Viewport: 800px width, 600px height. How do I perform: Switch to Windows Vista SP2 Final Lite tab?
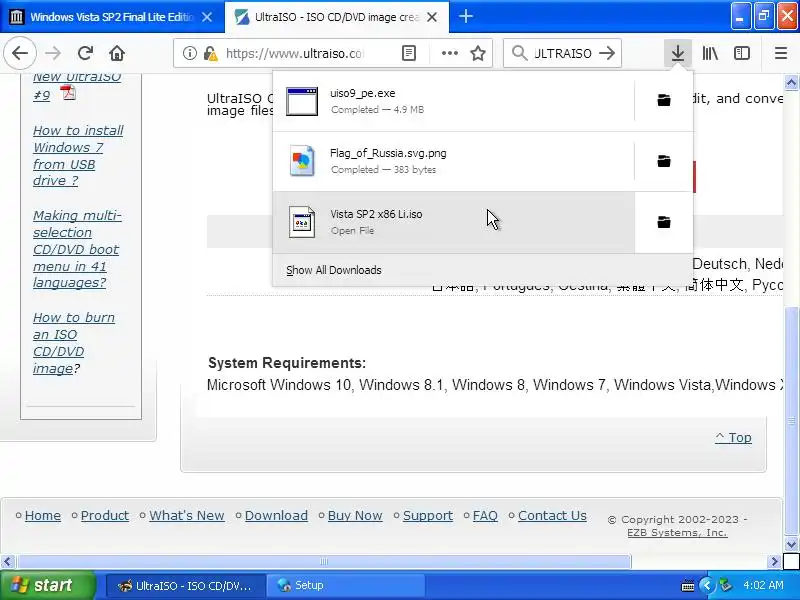[112, 17]
